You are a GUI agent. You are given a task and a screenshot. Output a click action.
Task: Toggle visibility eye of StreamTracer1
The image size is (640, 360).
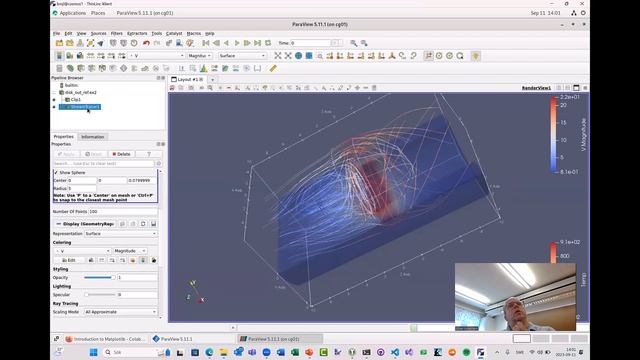54,107
